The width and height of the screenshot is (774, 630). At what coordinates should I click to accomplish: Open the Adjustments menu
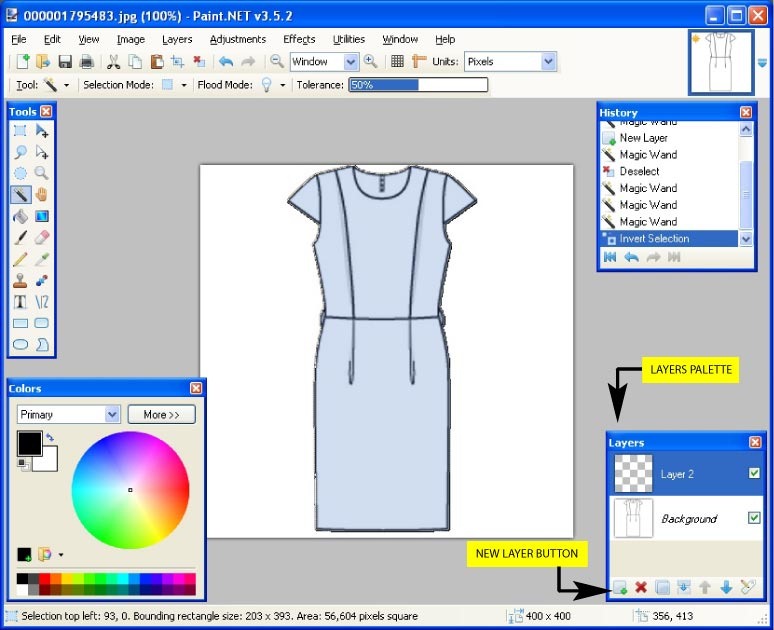click(238, 39)
